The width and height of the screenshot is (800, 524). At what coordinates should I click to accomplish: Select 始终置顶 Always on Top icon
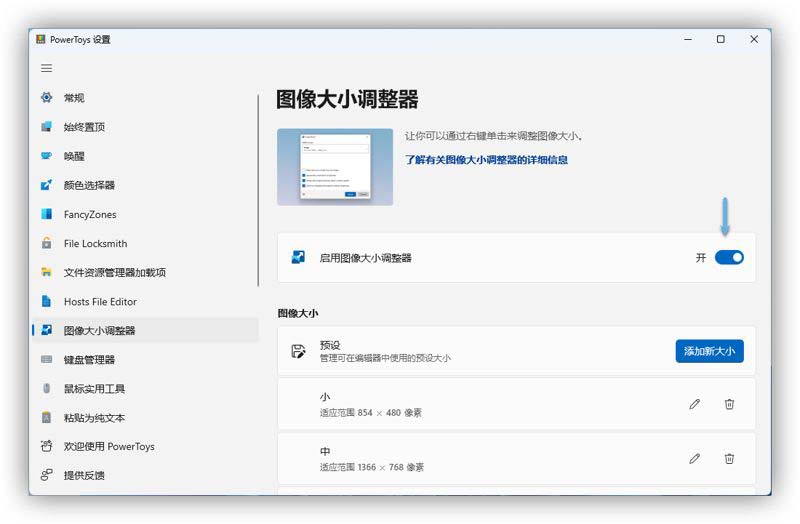pos(46,127)
